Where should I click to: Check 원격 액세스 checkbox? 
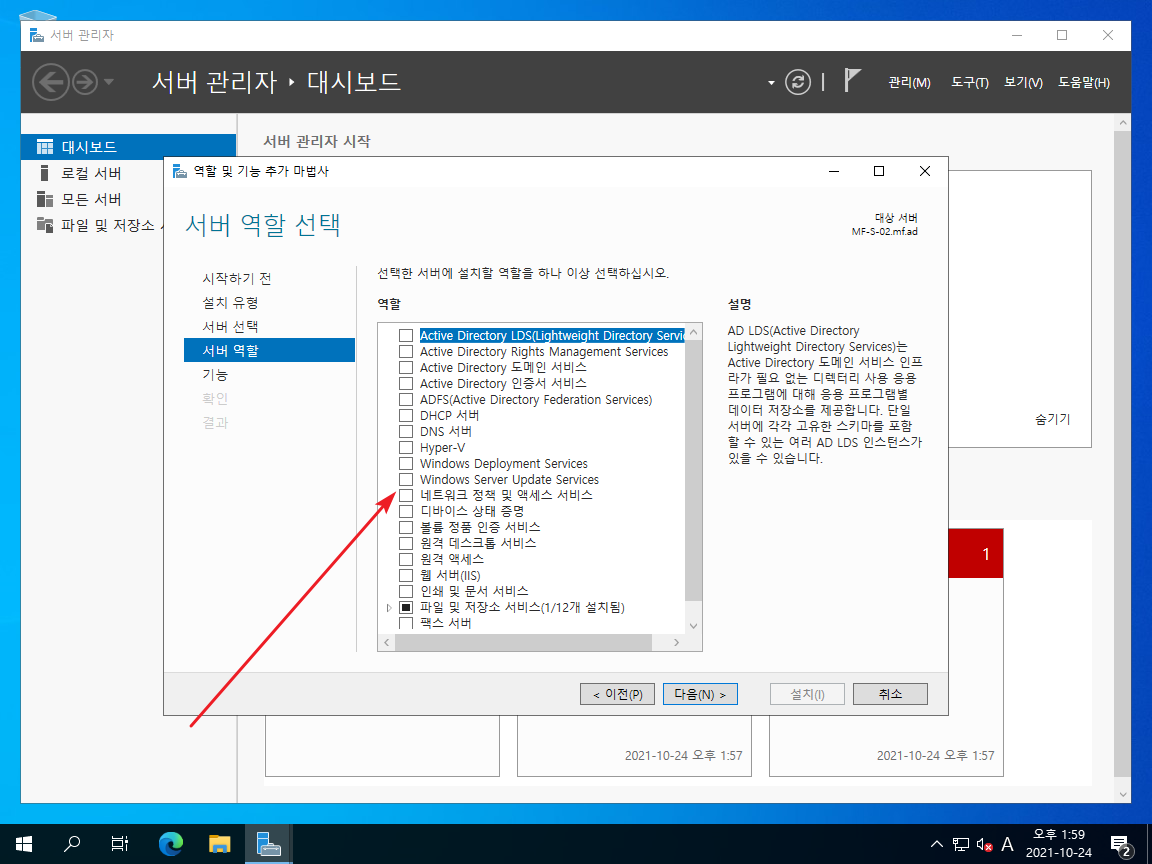point(406,559)
